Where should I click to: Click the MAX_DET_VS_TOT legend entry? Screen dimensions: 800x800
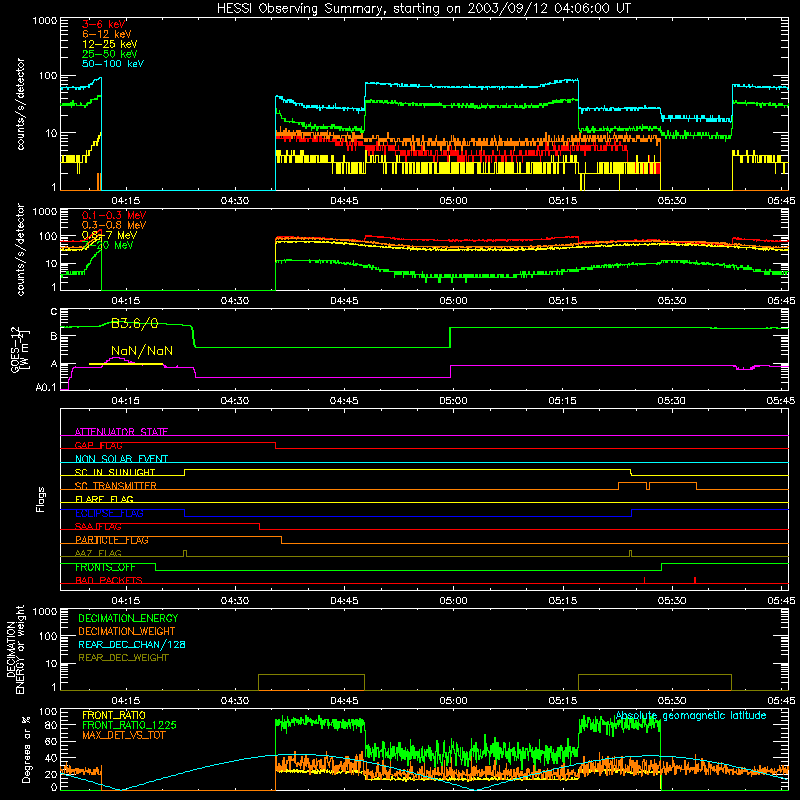click(x=123, y=735)
